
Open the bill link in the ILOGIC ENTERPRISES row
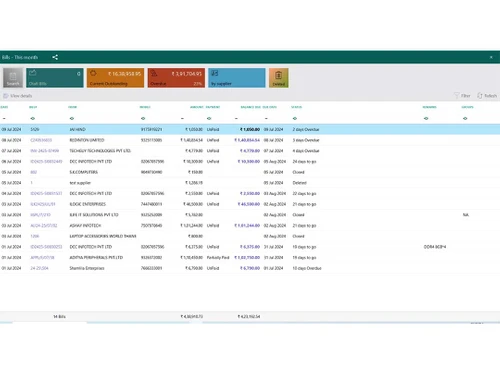tap(43, 204)
